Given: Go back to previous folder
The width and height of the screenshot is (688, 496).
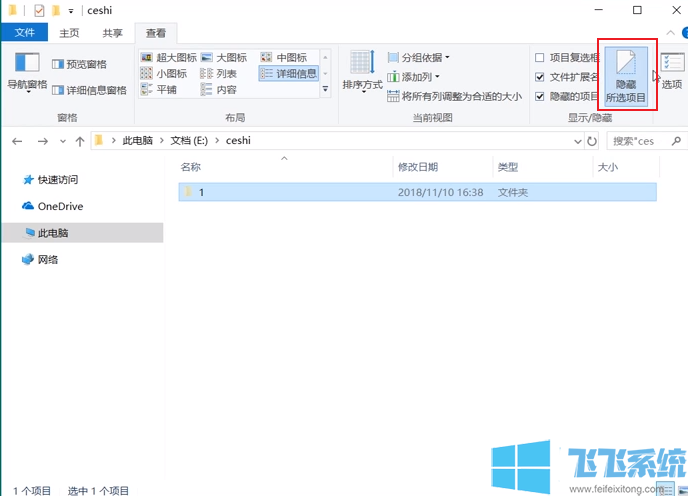Looking at the screenshot, I should (x=17, y=141).
